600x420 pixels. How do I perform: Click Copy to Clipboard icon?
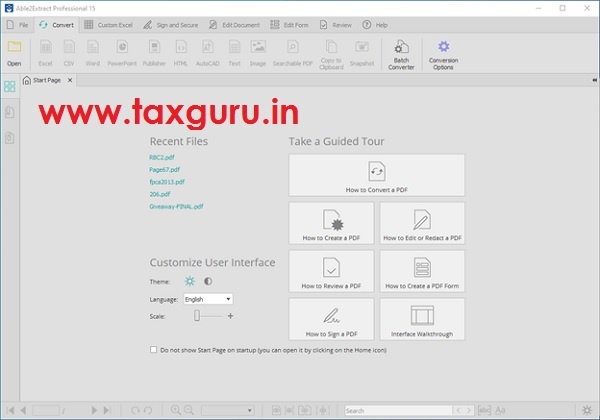point(331,55)
